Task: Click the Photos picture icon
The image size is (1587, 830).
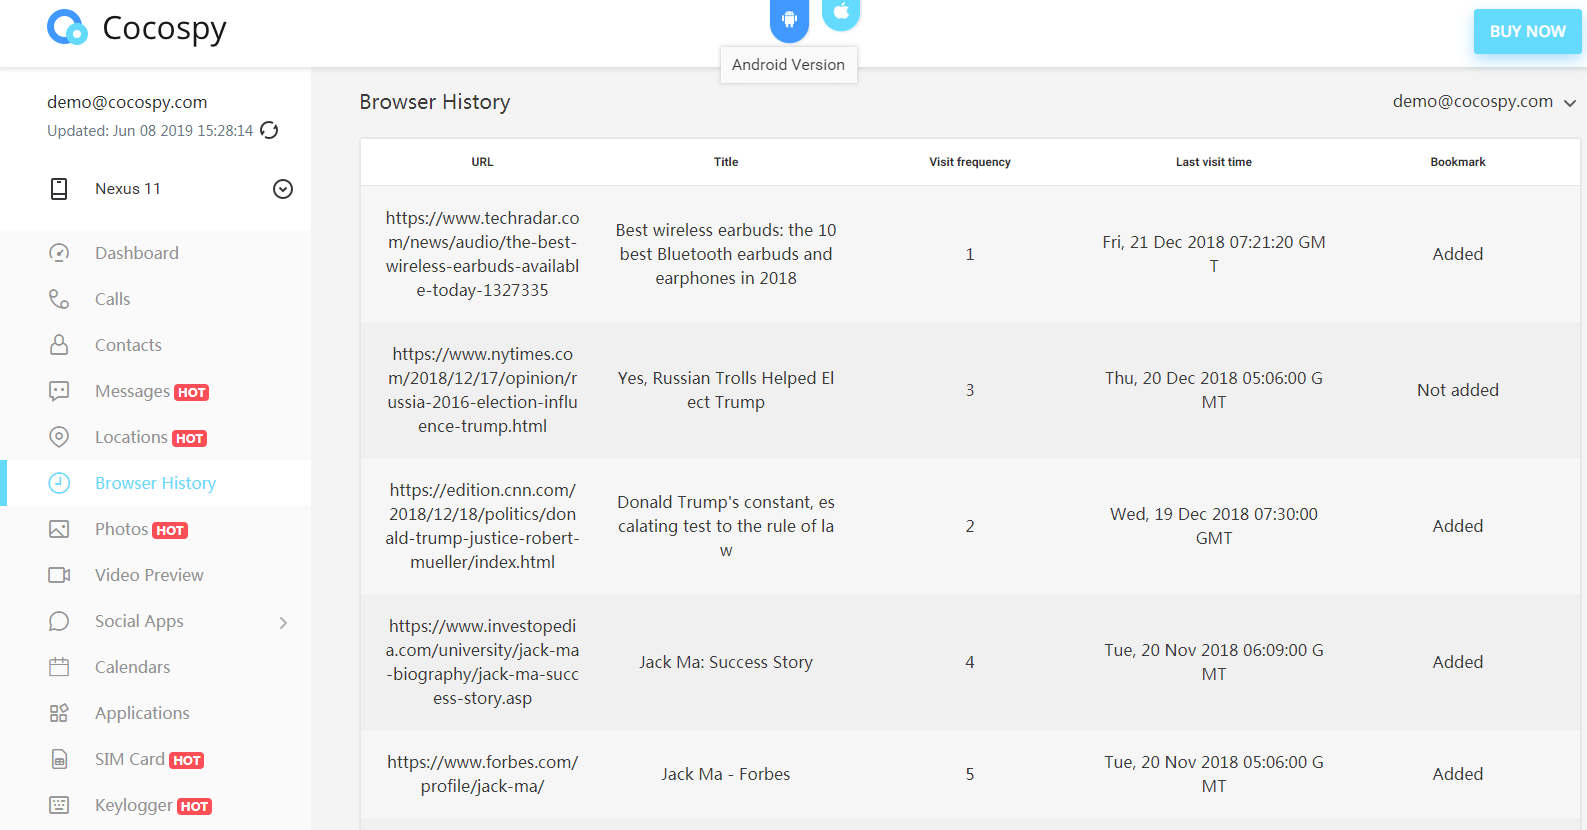Action: click(59, 529)
